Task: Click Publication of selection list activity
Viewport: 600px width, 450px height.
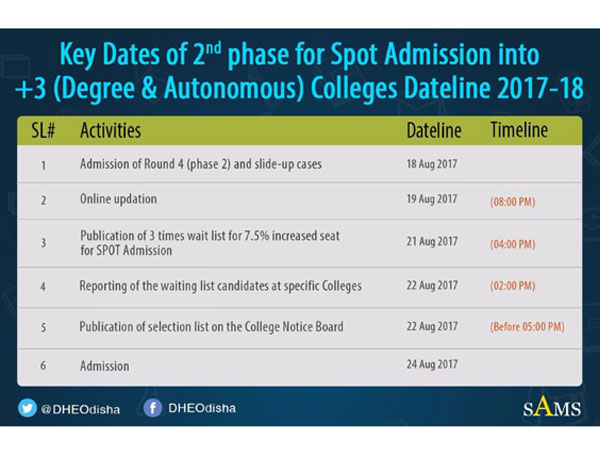Action: 210,327
